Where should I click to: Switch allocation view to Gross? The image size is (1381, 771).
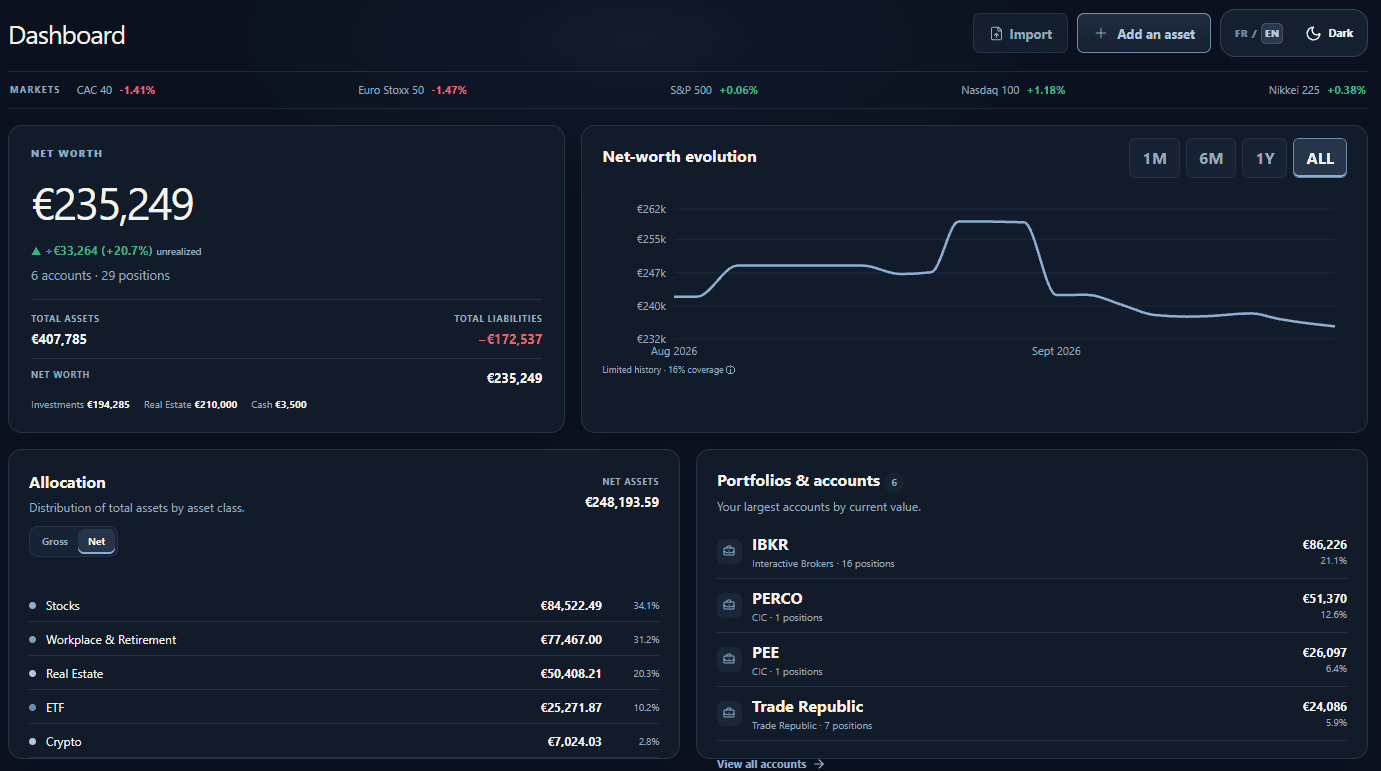pyautogui.click(x=55, y=542)
